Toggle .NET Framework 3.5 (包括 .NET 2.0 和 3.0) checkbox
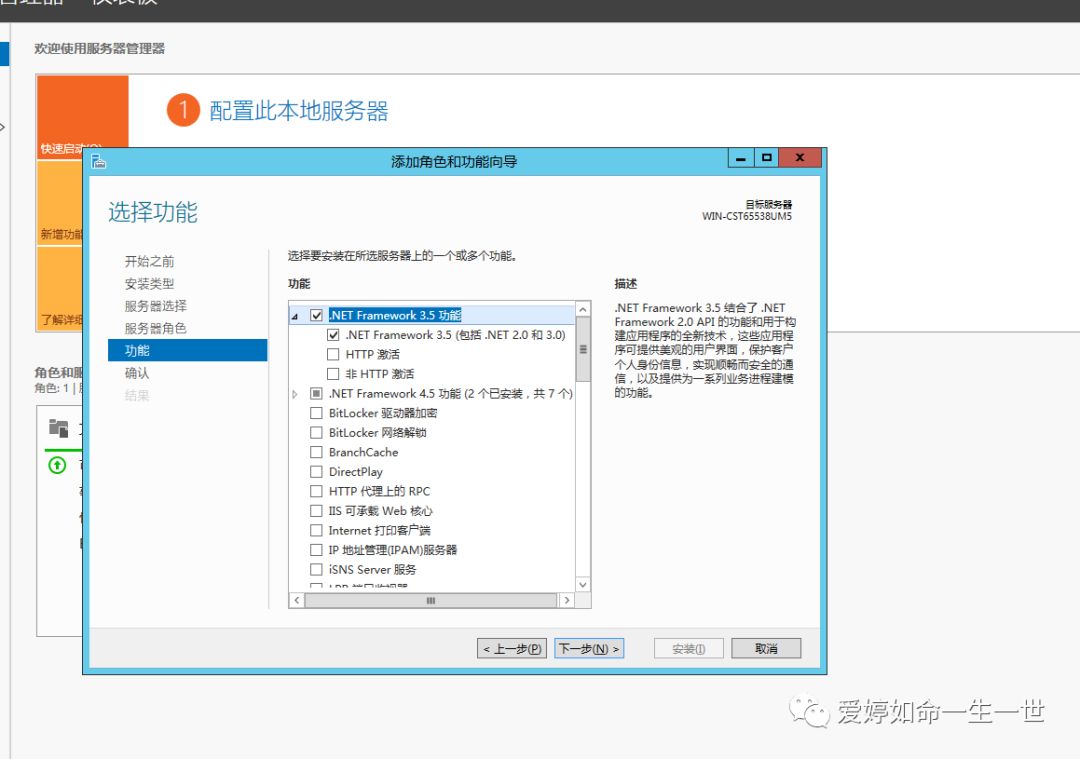This screenshot has width=1080, height=759. click(333, 335)
